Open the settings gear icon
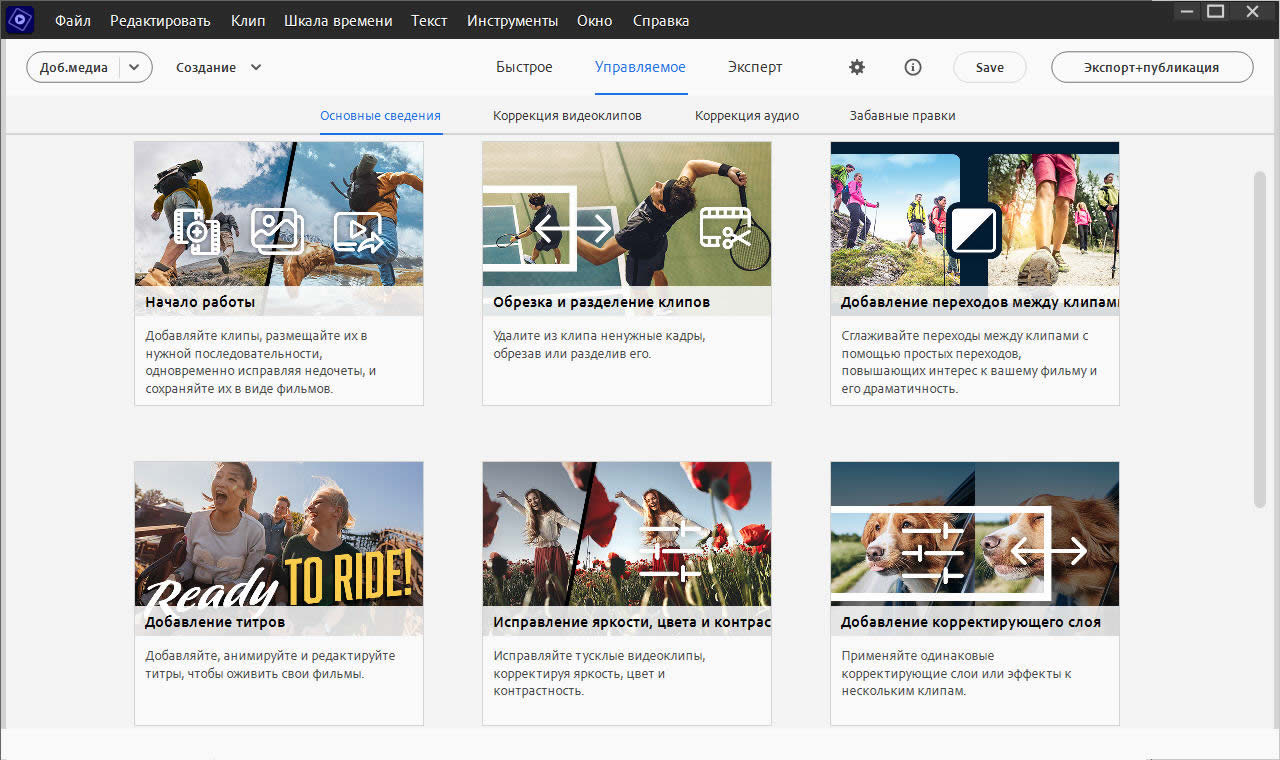This screenshot has height=760, width=1280. 857,67
